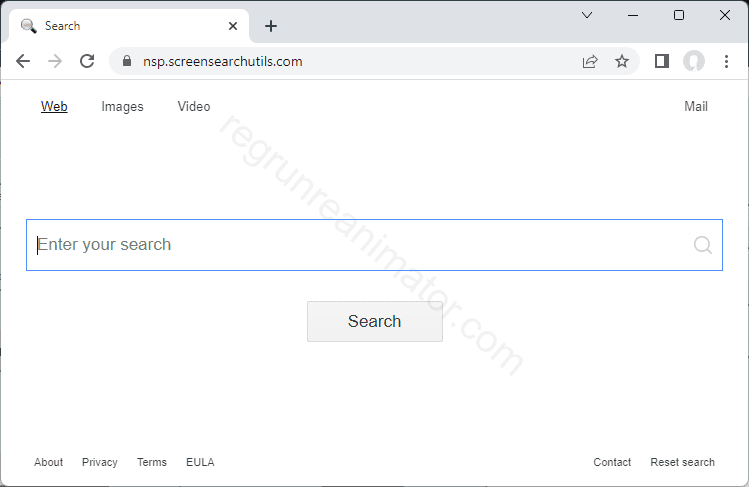Reload the page with refresh icon
This screenshot has height=487, width=749.
tap(87, 61)
